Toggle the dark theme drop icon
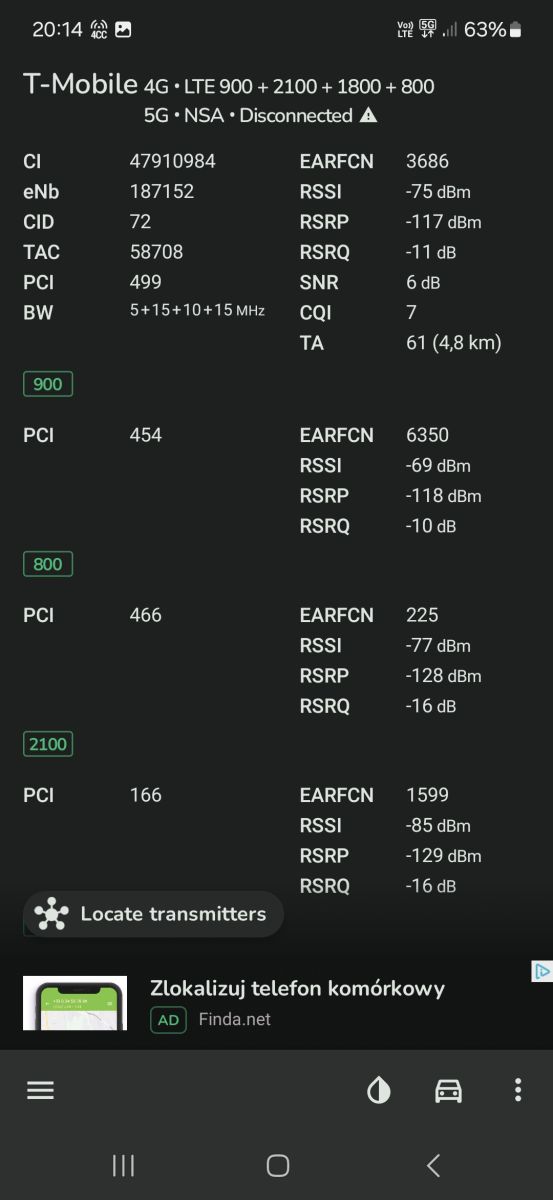 [379, 1090]
